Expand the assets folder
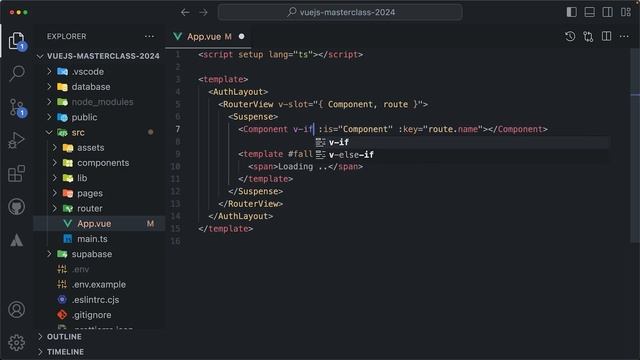 99,147
